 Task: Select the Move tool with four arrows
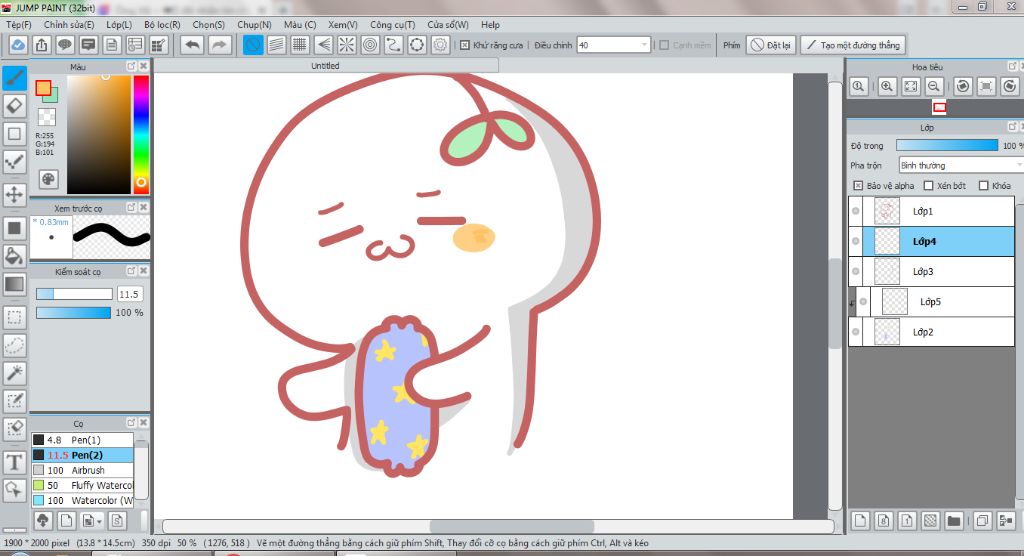(14, 195)
